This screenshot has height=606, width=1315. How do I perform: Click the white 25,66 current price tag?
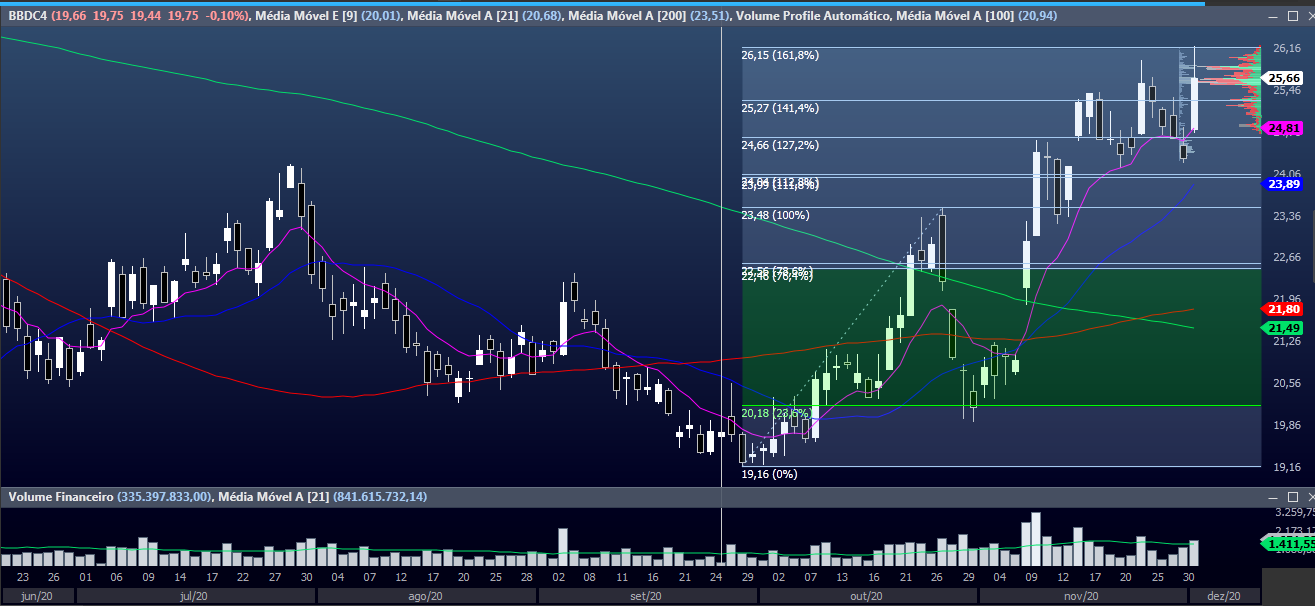pyautogui.click(x=1284, y=78)
